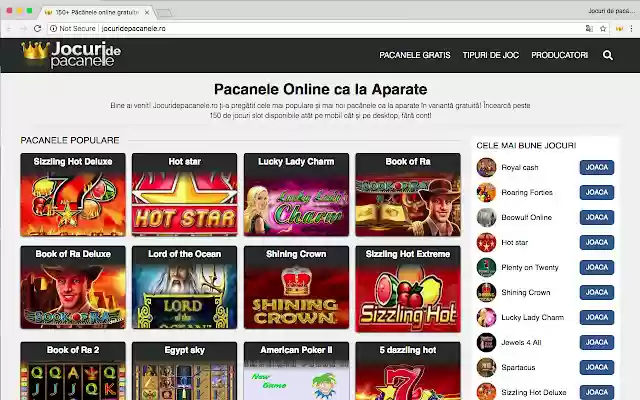Open the Sizzling Hot Extreme game card
Viewport: 640px width, 400px height.
click(408, 289)
